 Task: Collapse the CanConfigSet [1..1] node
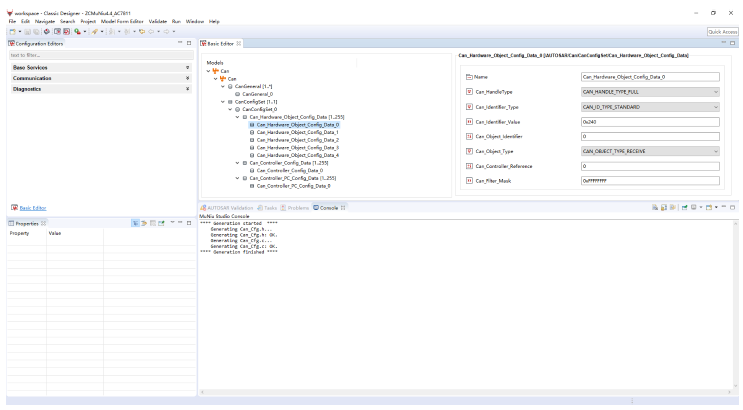click(x=223, y=102)
